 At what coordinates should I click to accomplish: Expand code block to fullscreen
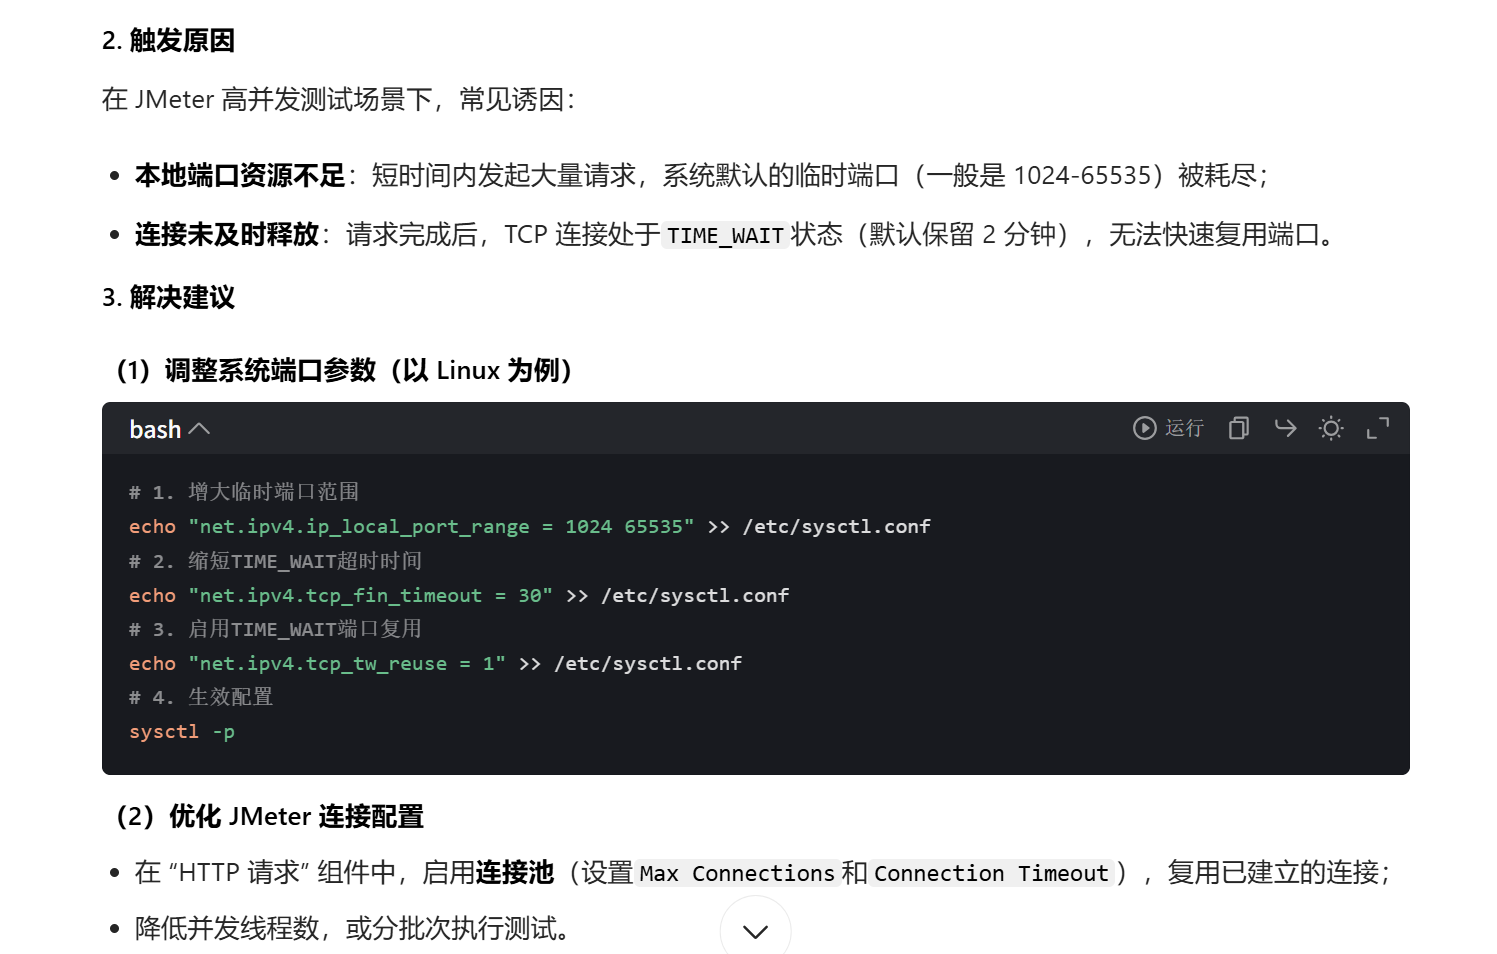[x=1378, y=428]
